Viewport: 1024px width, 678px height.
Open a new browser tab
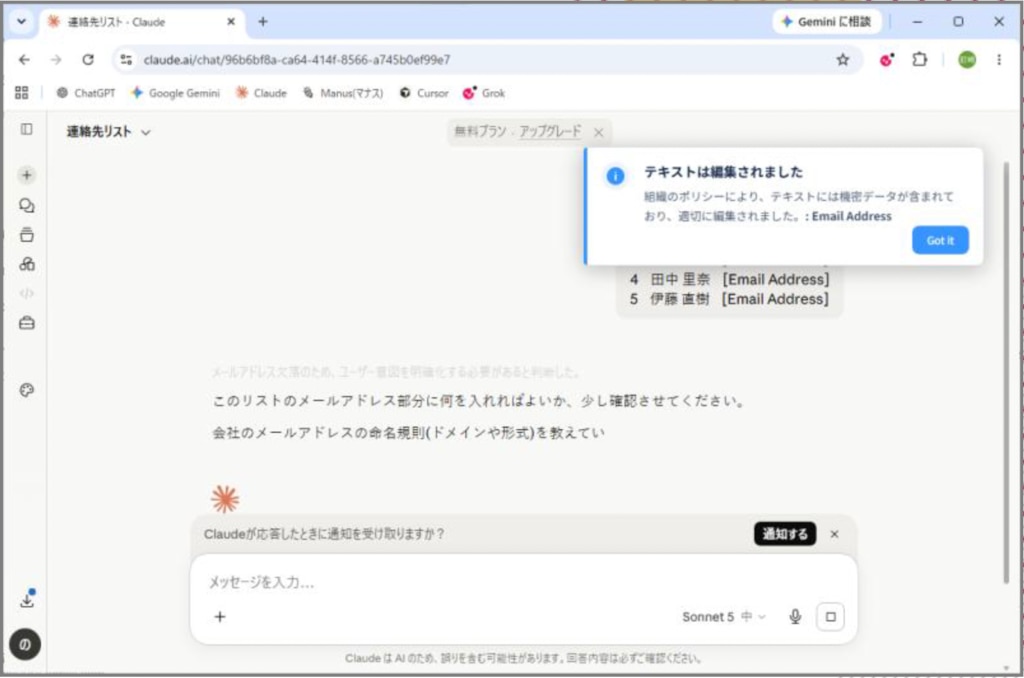(263, 22)
